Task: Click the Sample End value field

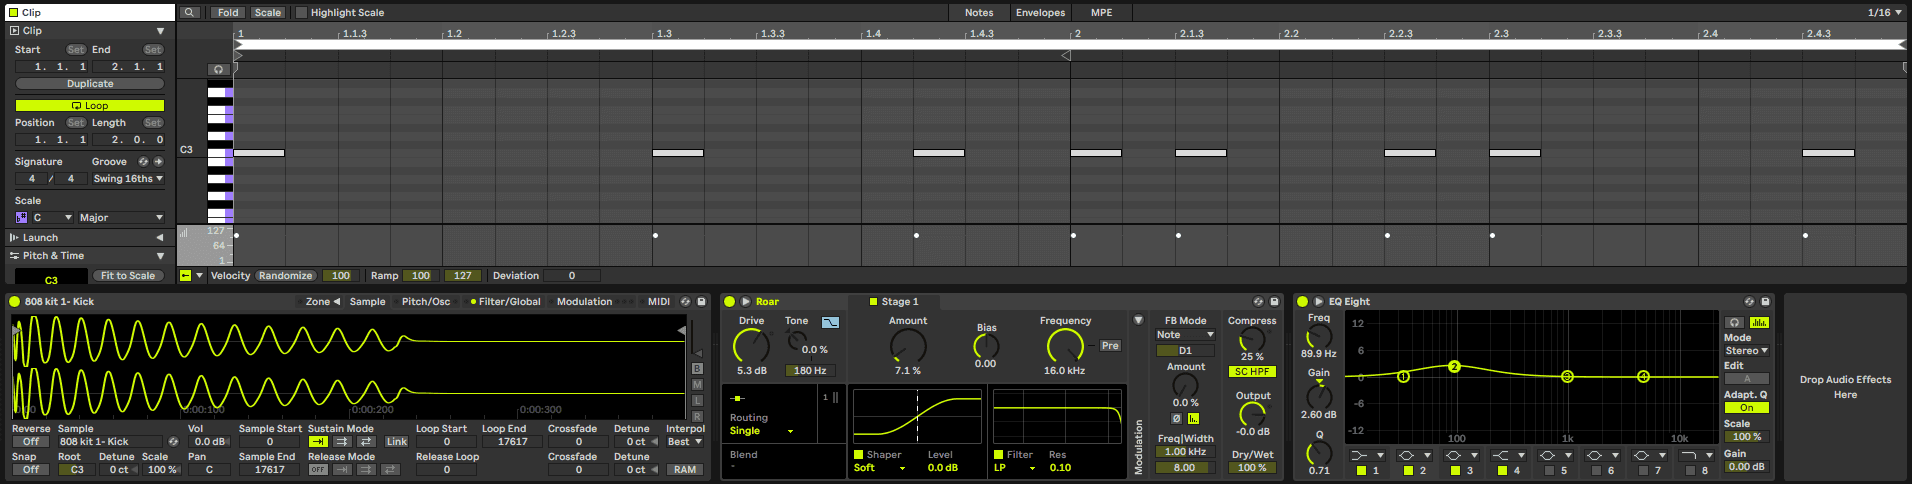Action: pos(269,469)
